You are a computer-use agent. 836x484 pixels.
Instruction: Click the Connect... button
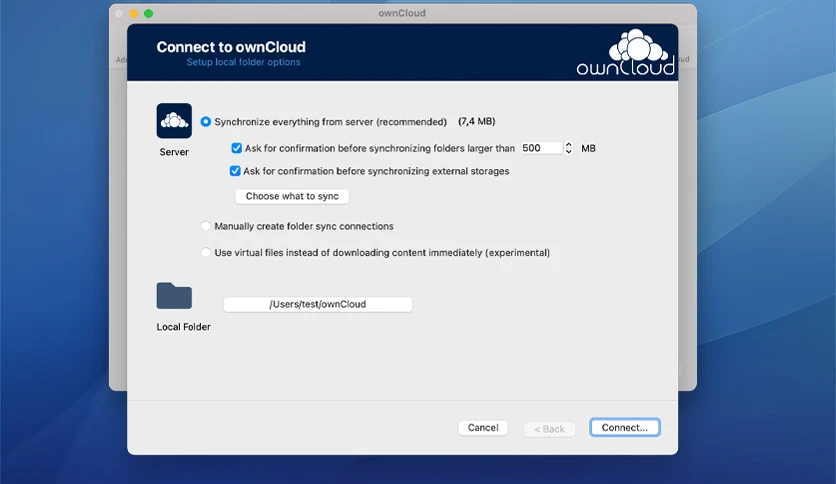coord(625,427)
